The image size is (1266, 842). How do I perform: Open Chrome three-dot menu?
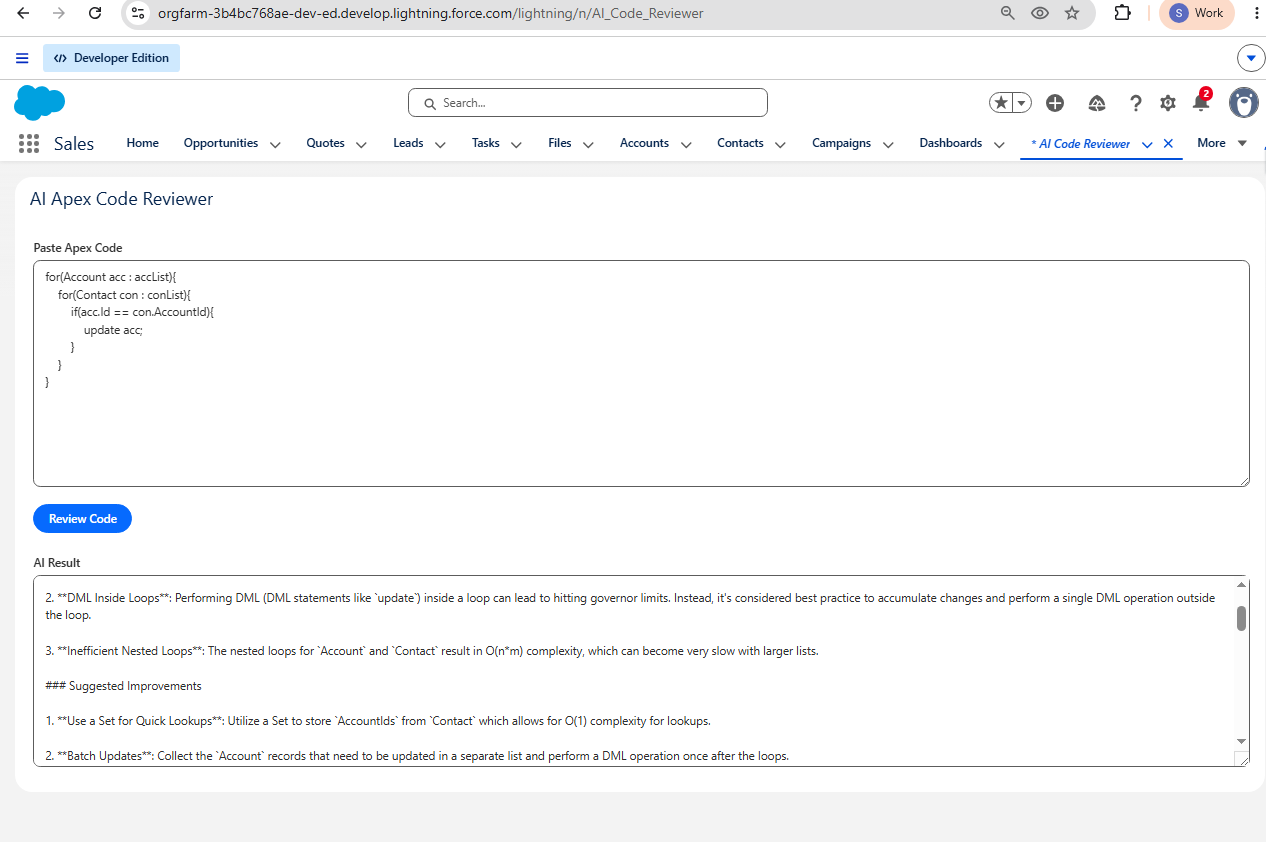coord(1256,13)
